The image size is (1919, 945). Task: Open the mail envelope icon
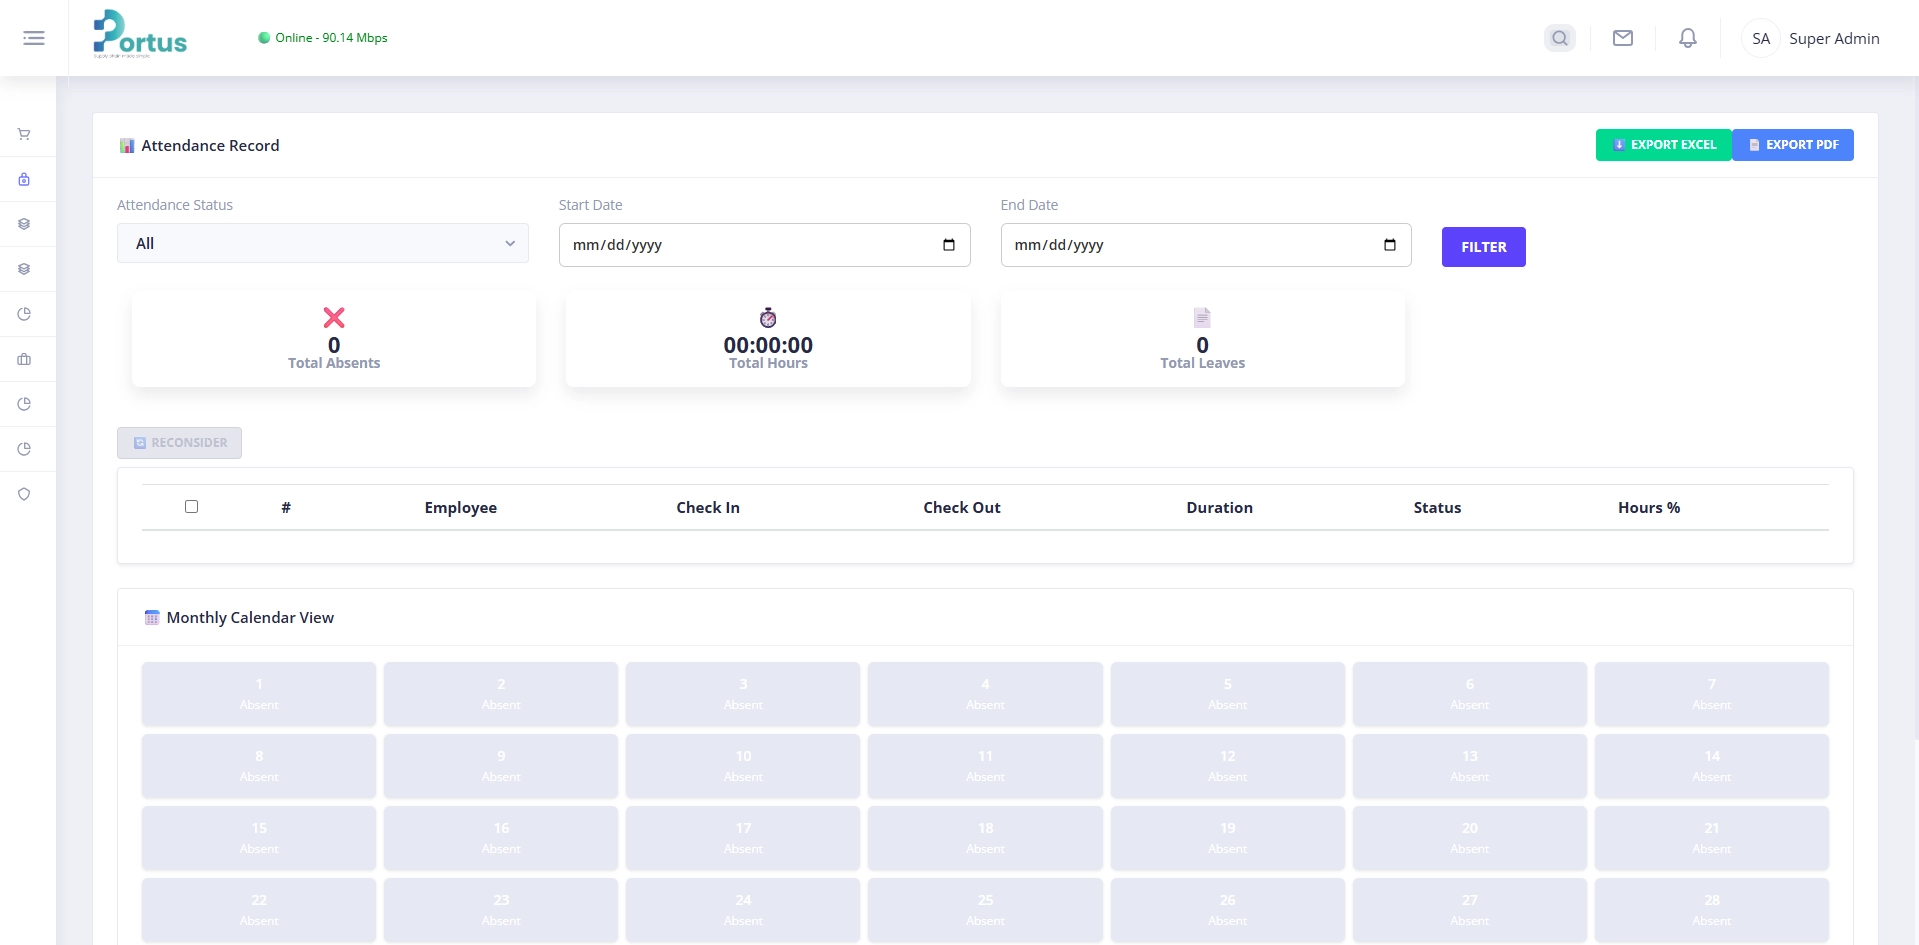(1622, 38)
